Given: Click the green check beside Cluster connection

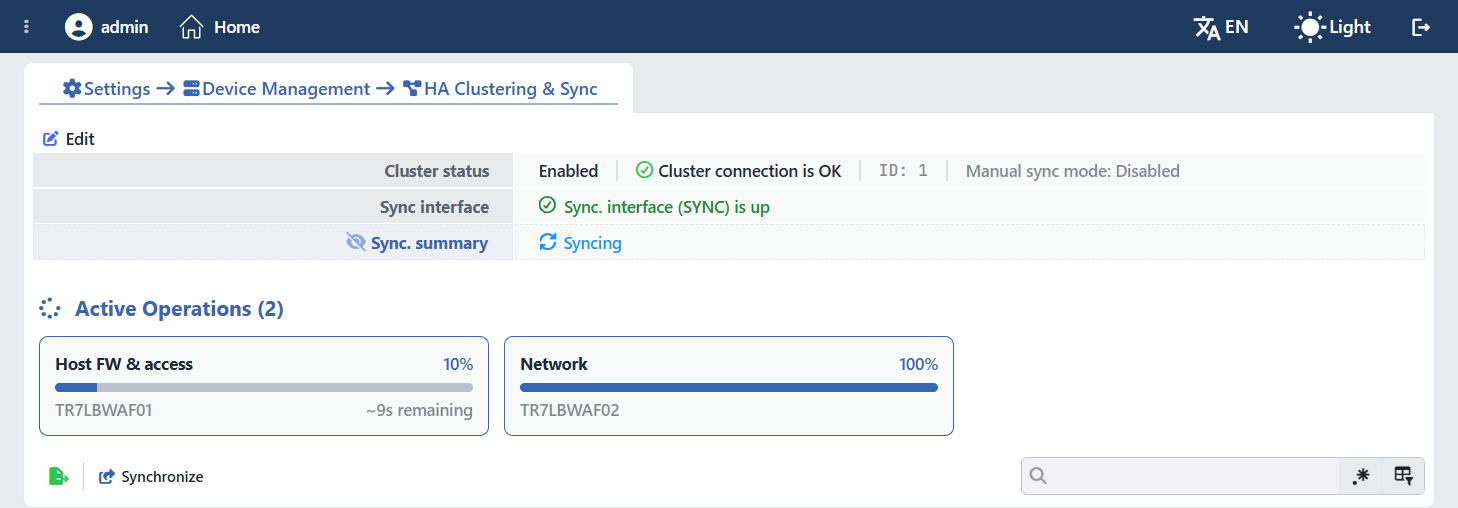Looking at the screenshot, I should [644, 171].
